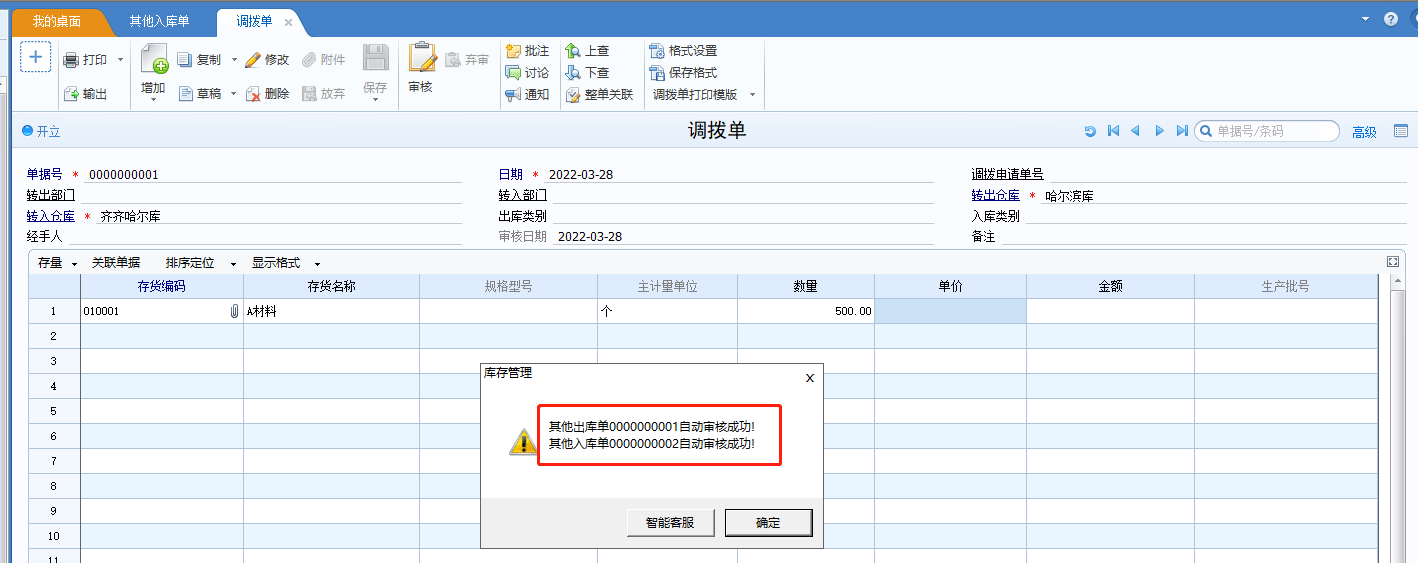Click the 上查 trace-up button
Viewport: 1418px width, 563px height.
587,51
